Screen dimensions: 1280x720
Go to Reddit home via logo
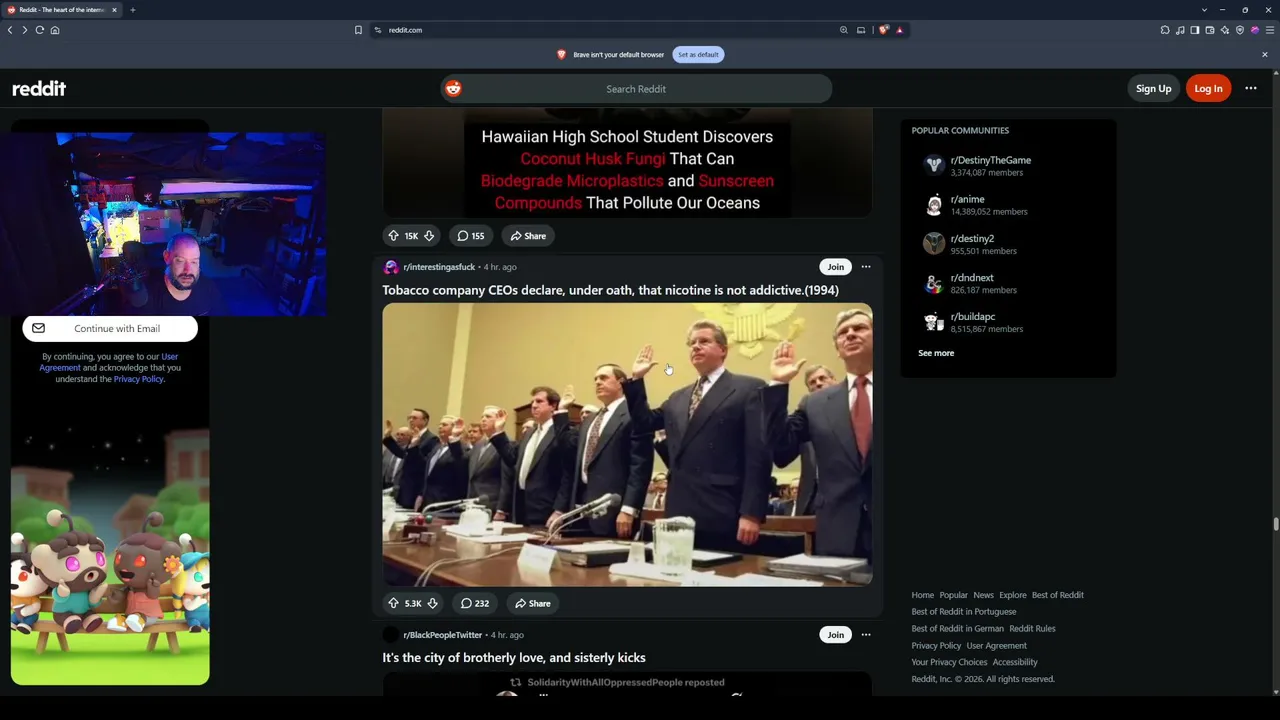coord(39,89)
